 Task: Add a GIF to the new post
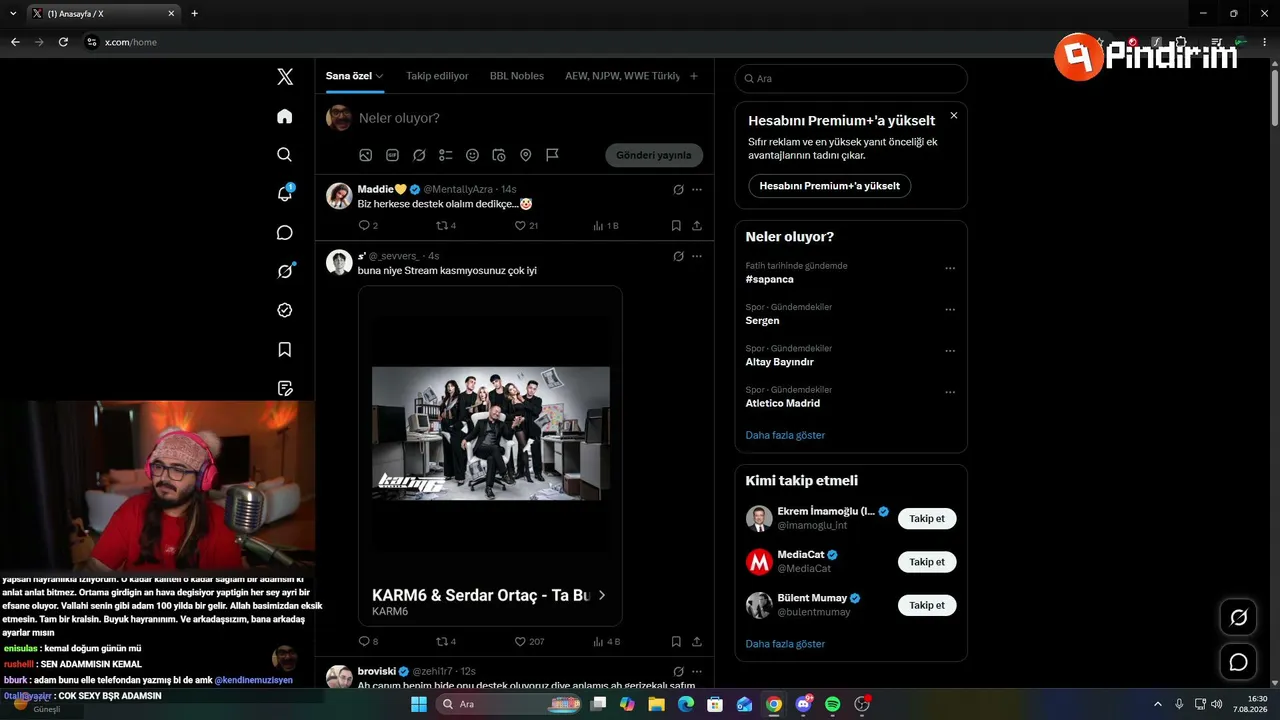392,155
